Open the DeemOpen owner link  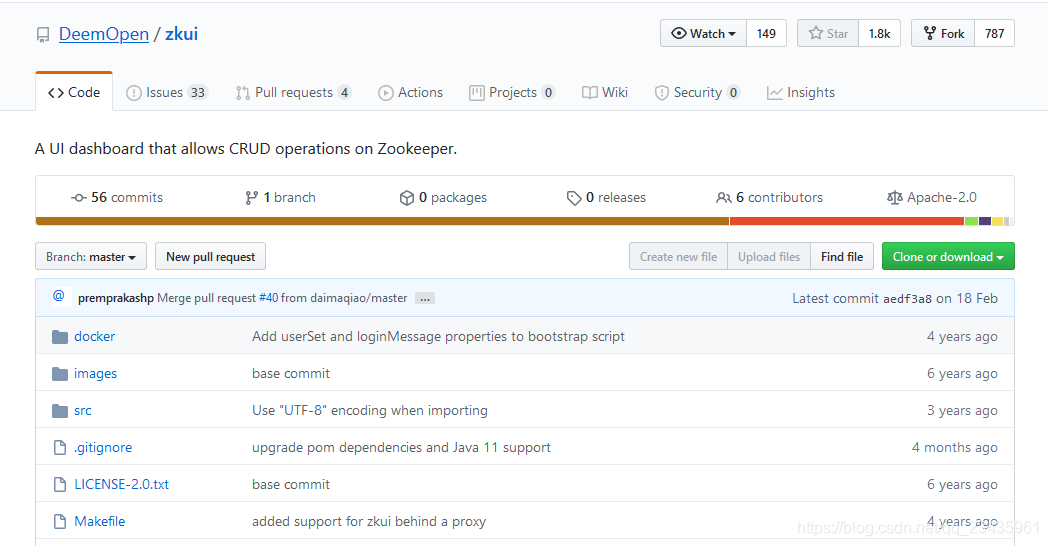point(104,34)
